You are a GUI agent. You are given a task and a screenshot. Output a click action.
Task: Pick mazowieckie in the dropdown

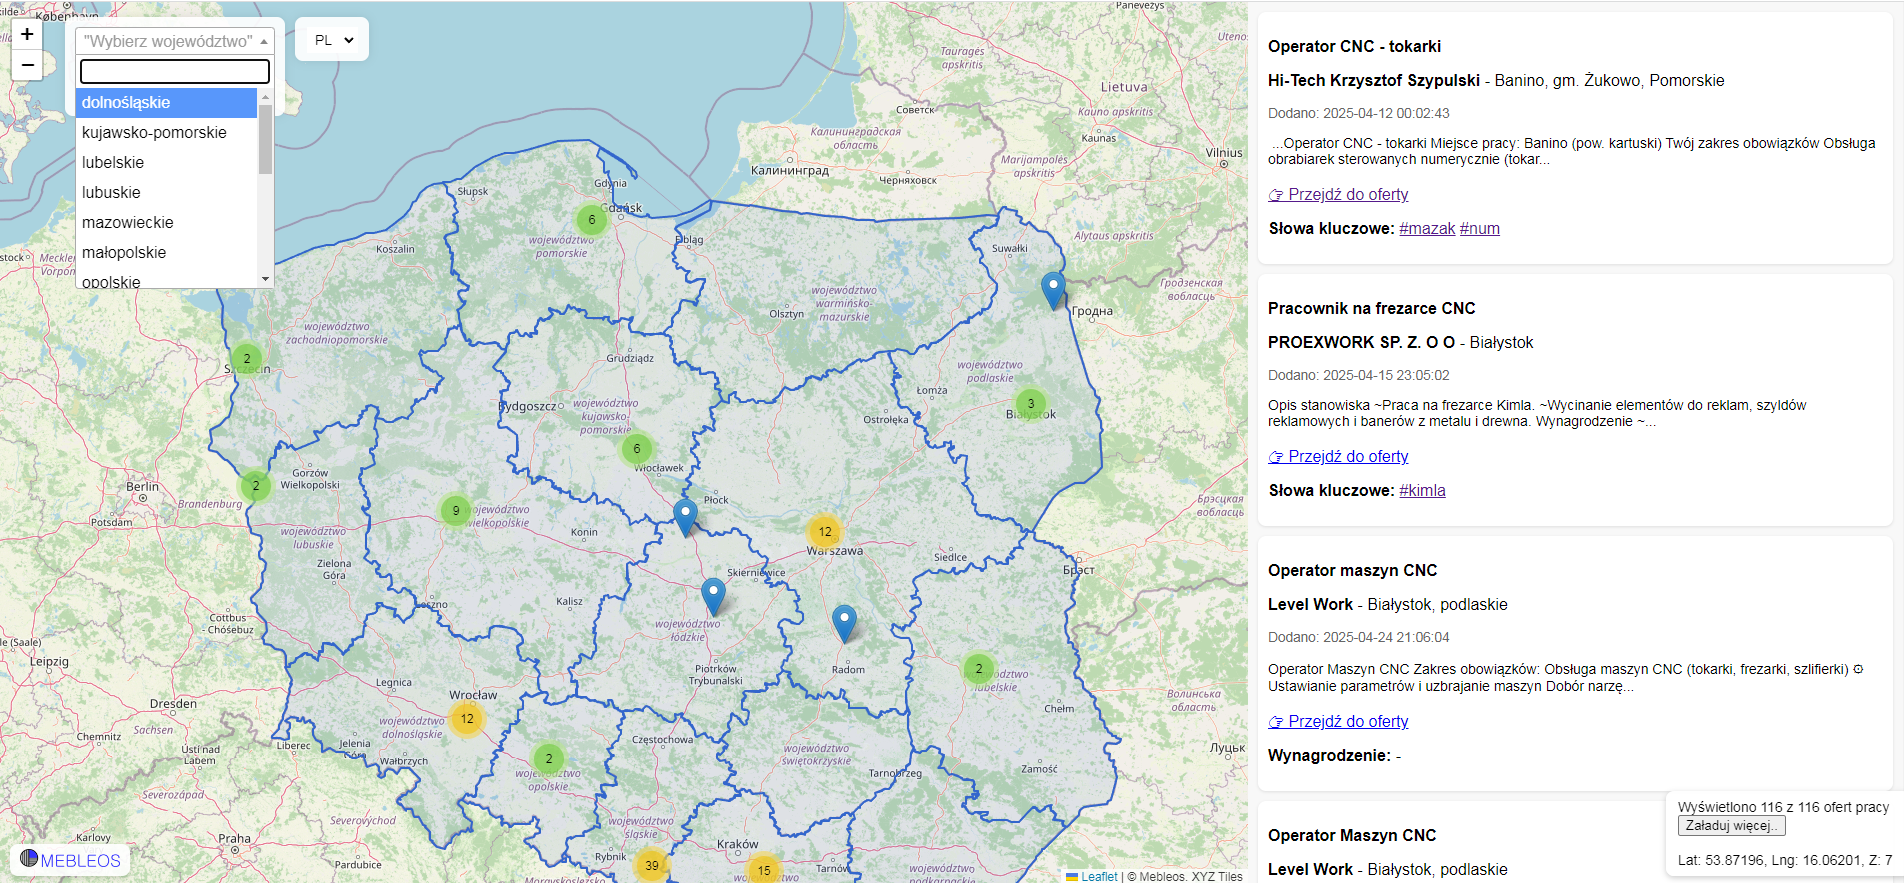tap(167, 223)
